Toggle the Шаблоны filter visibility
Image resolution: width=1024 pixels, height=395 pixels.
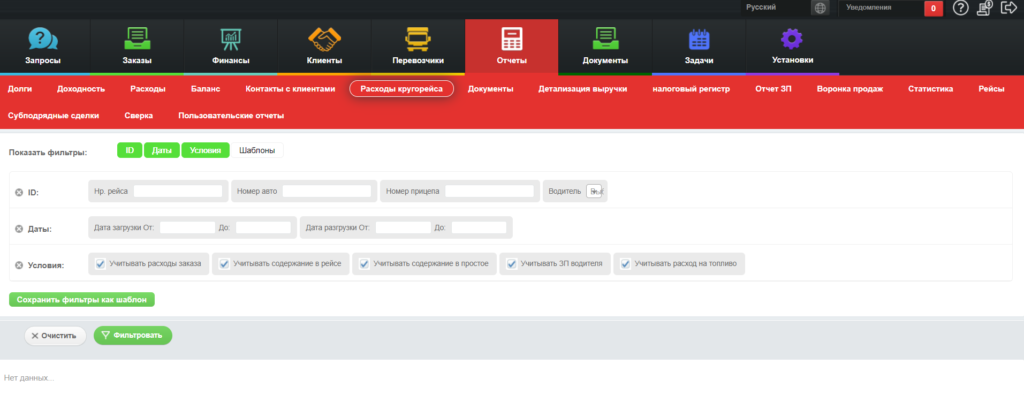pyautogui.click(x=257, y=150)
